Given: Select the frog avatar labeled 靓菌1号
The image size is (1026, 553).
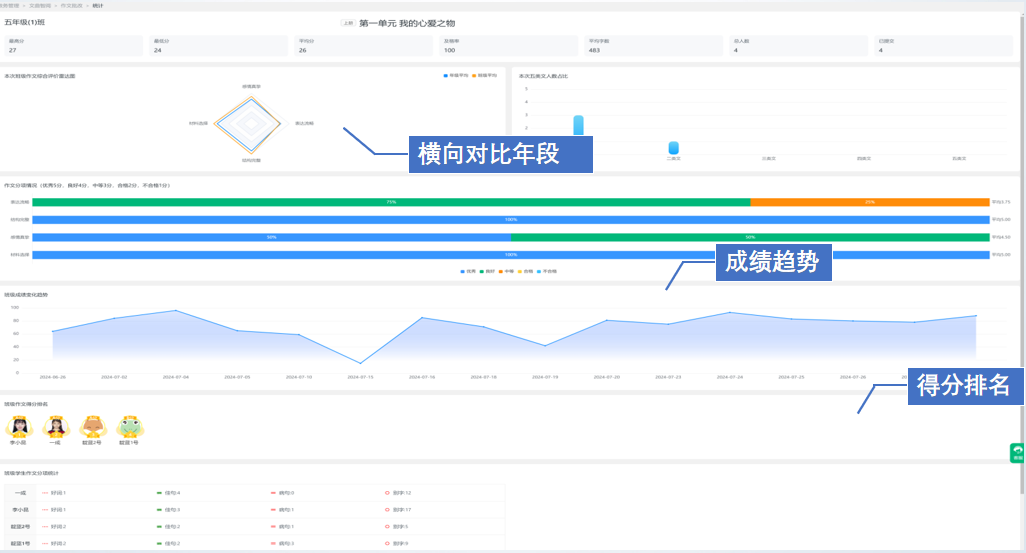Looking at the screenshot, I should 130,427.
